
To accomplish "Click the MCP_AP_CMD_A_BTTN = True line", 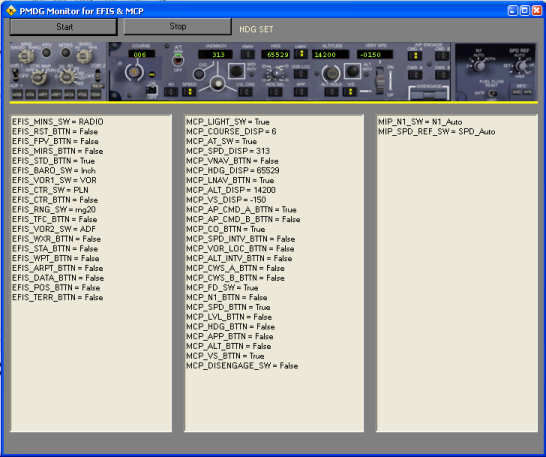I will pos(241,210).
